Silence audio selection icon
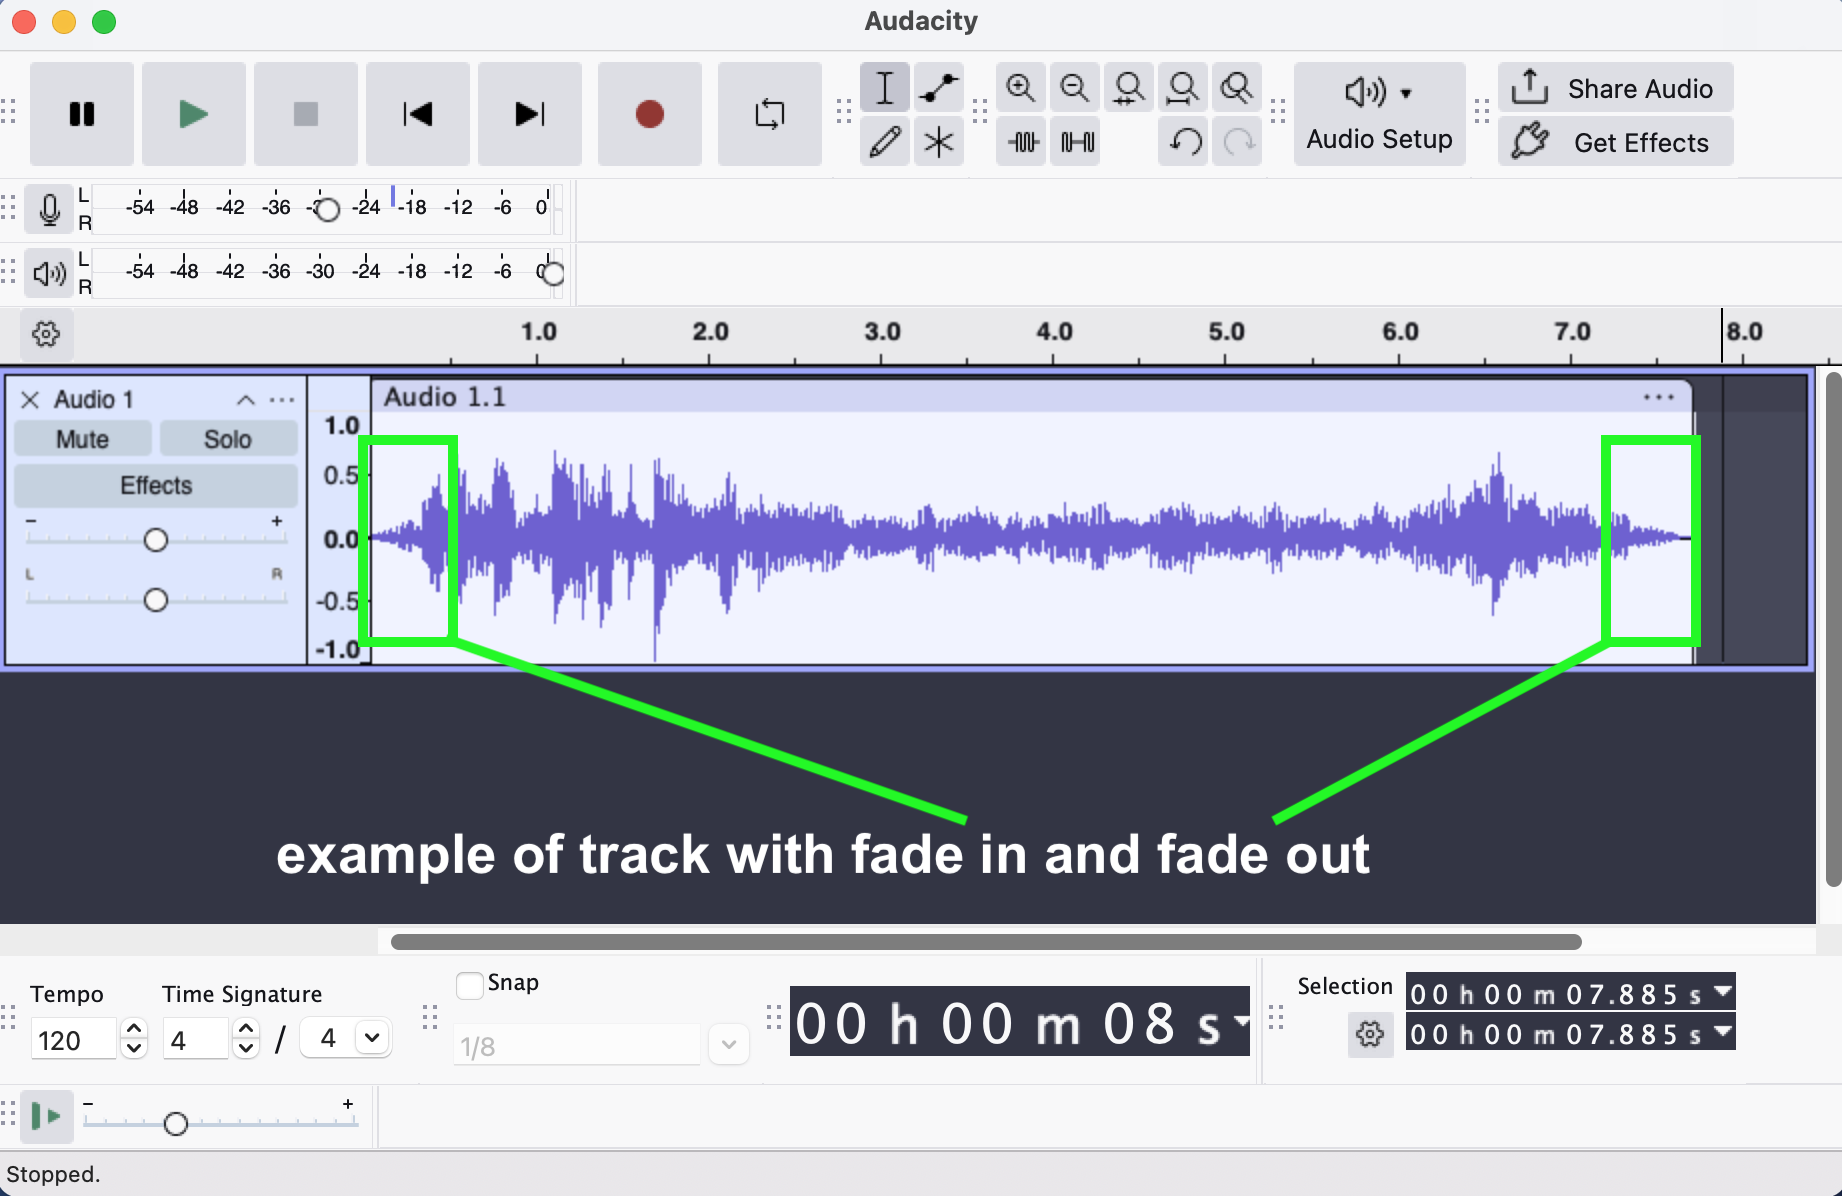Viewport: 1842px width, 1196px height. pyautogui.click(x=1077, y=142)
